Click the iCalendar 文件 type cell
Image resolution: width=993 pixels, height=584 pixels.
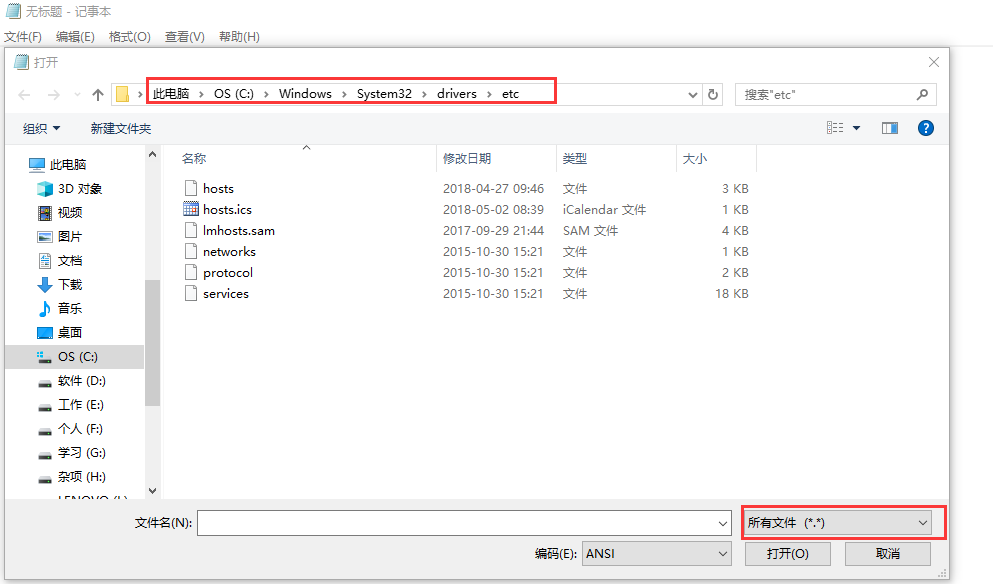(604, 210)
